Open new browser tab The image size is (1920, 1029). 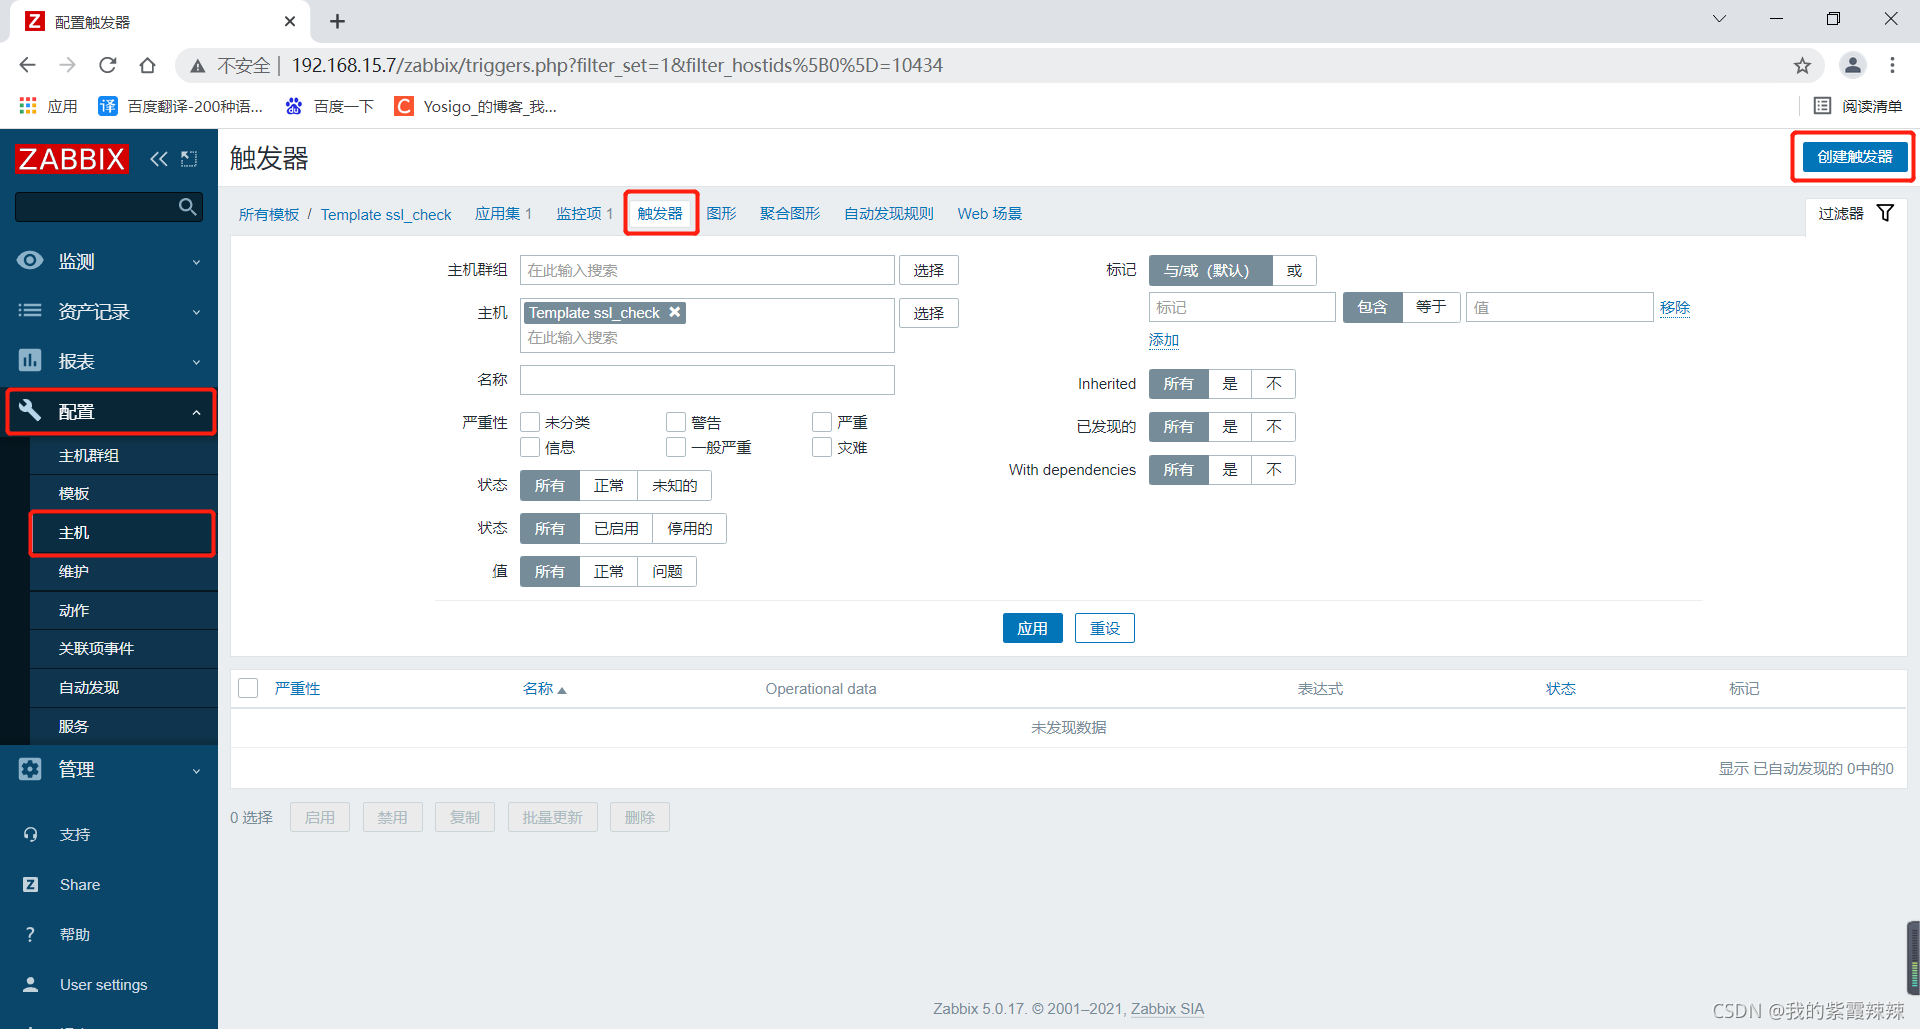(337, 21)
